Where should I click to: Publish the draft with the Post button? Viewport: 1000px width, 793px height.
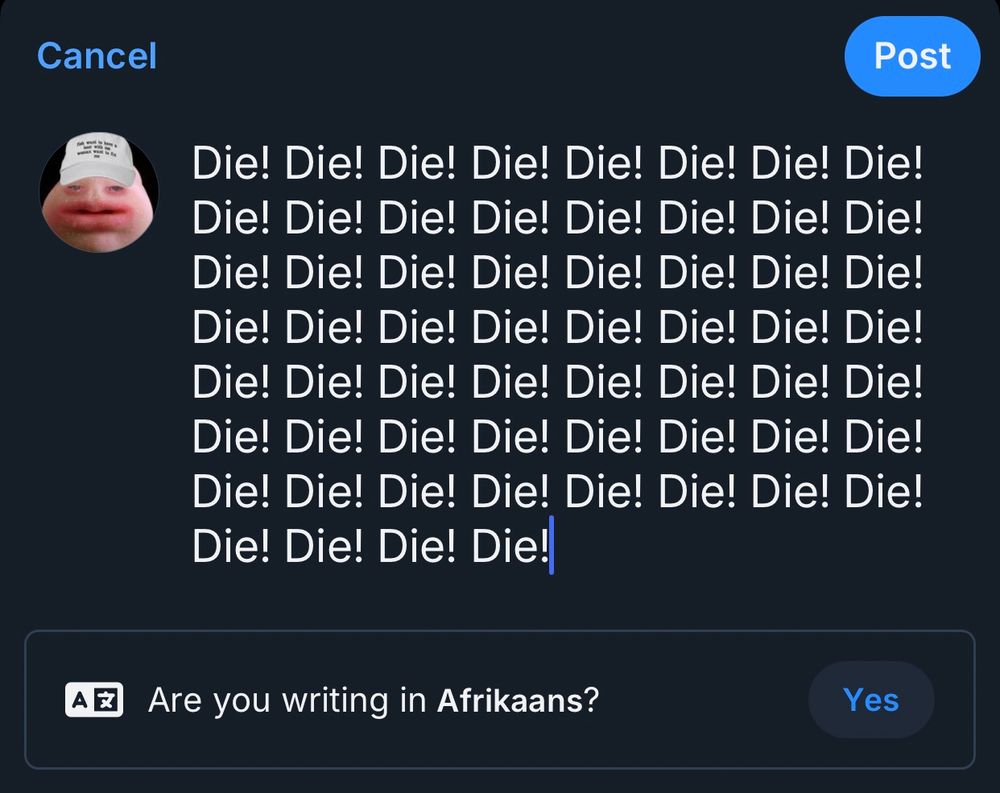912,56
